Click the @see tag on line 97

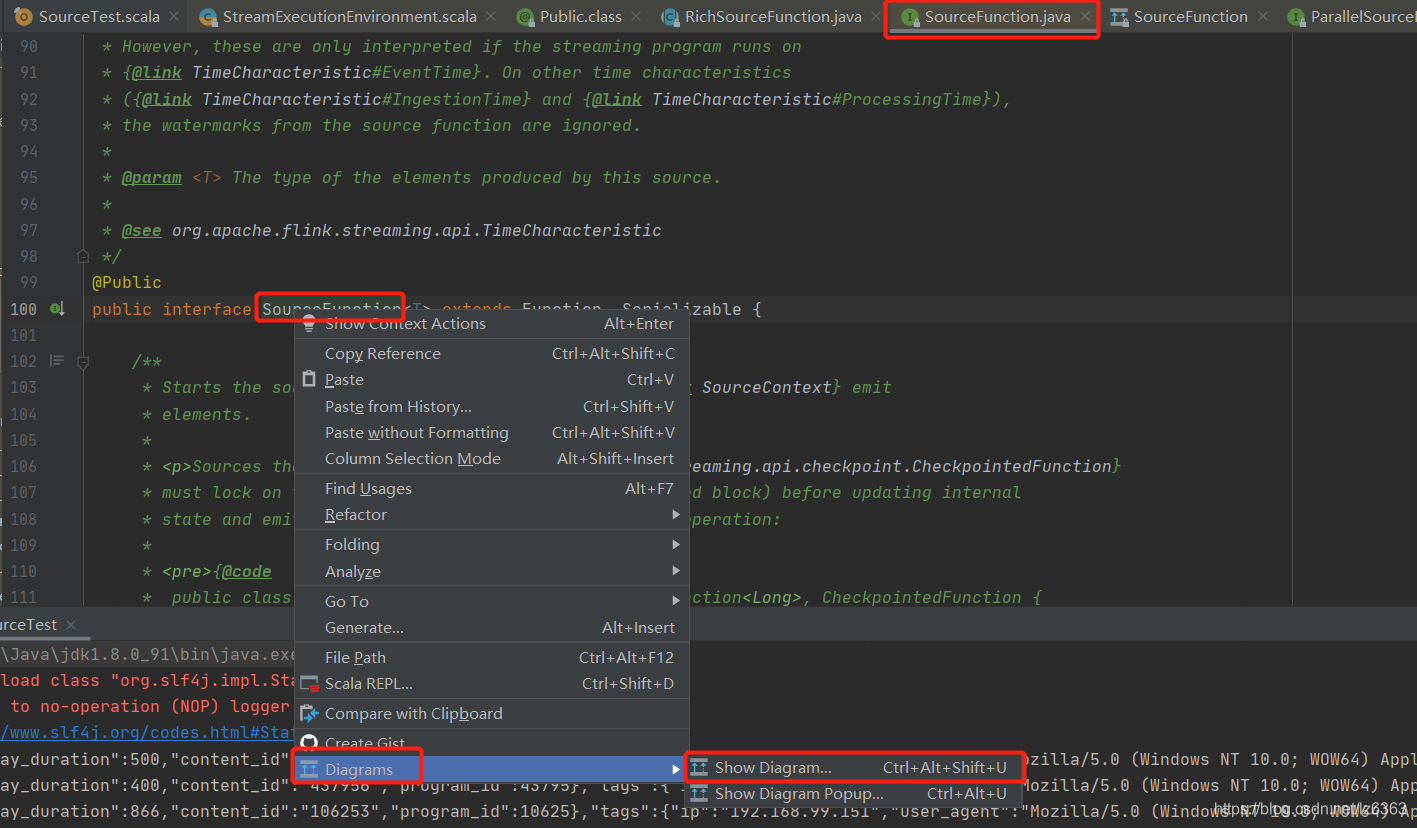141,230
